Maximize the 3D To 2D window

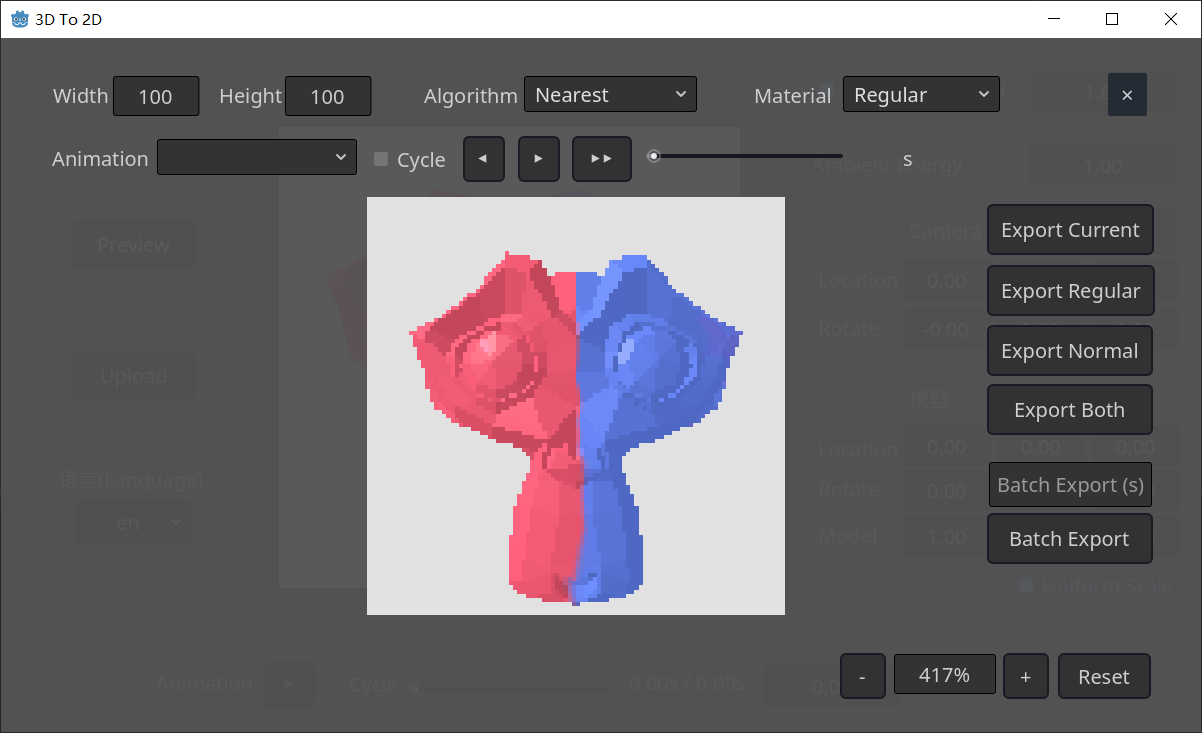pyautogui.click(x=1112, y=19)
